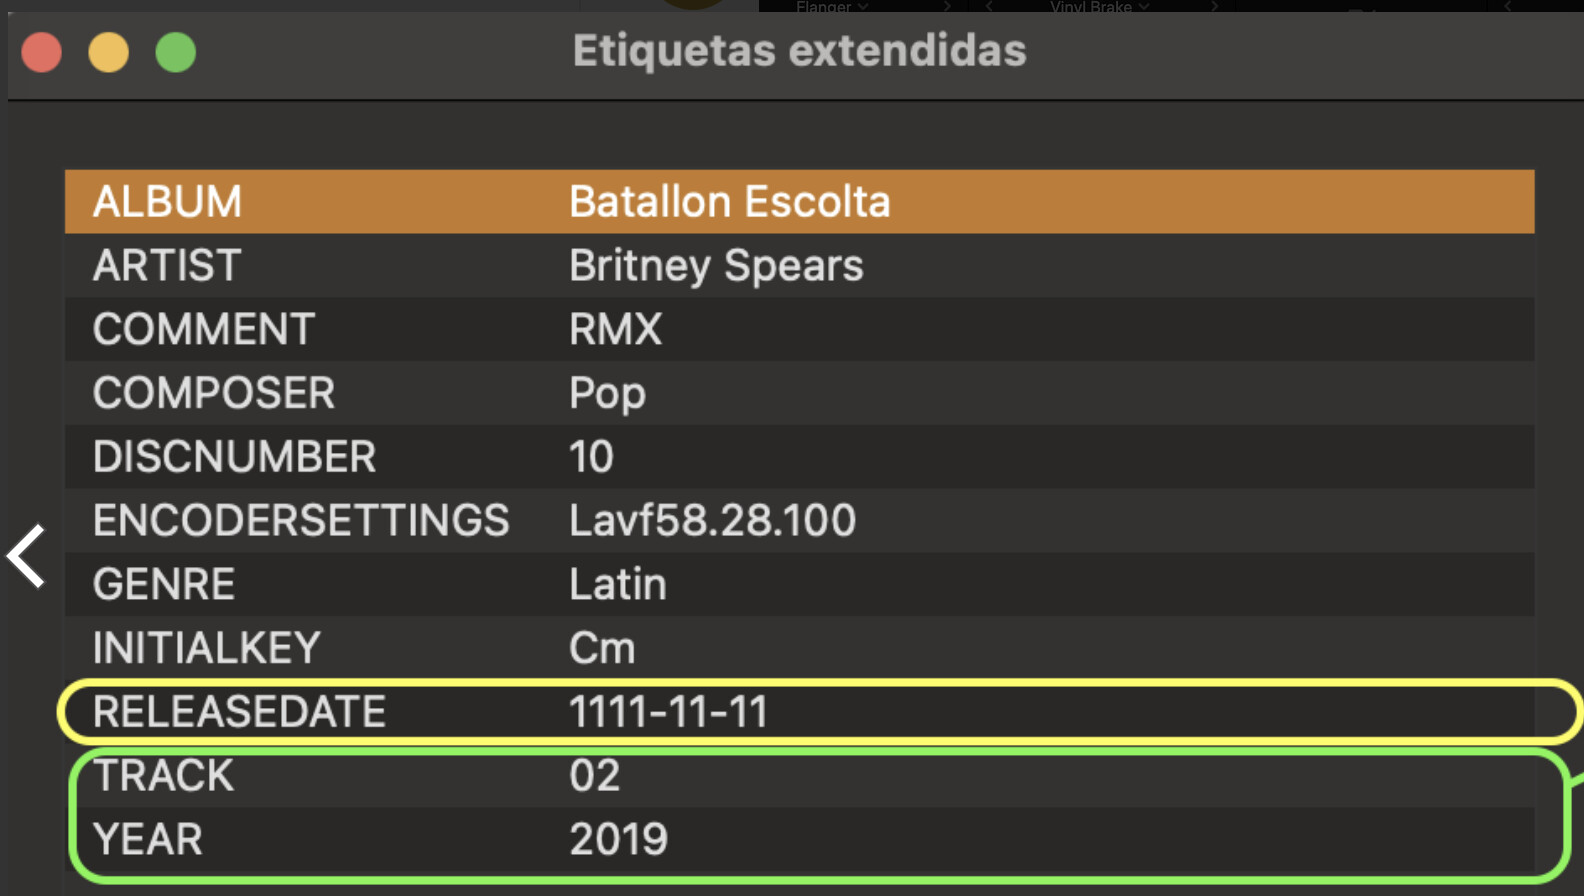Image resolution: width=1584 pixels, height=896 pixels.
Task: Select the DISCNUMBER row
Action: [799, 457]
